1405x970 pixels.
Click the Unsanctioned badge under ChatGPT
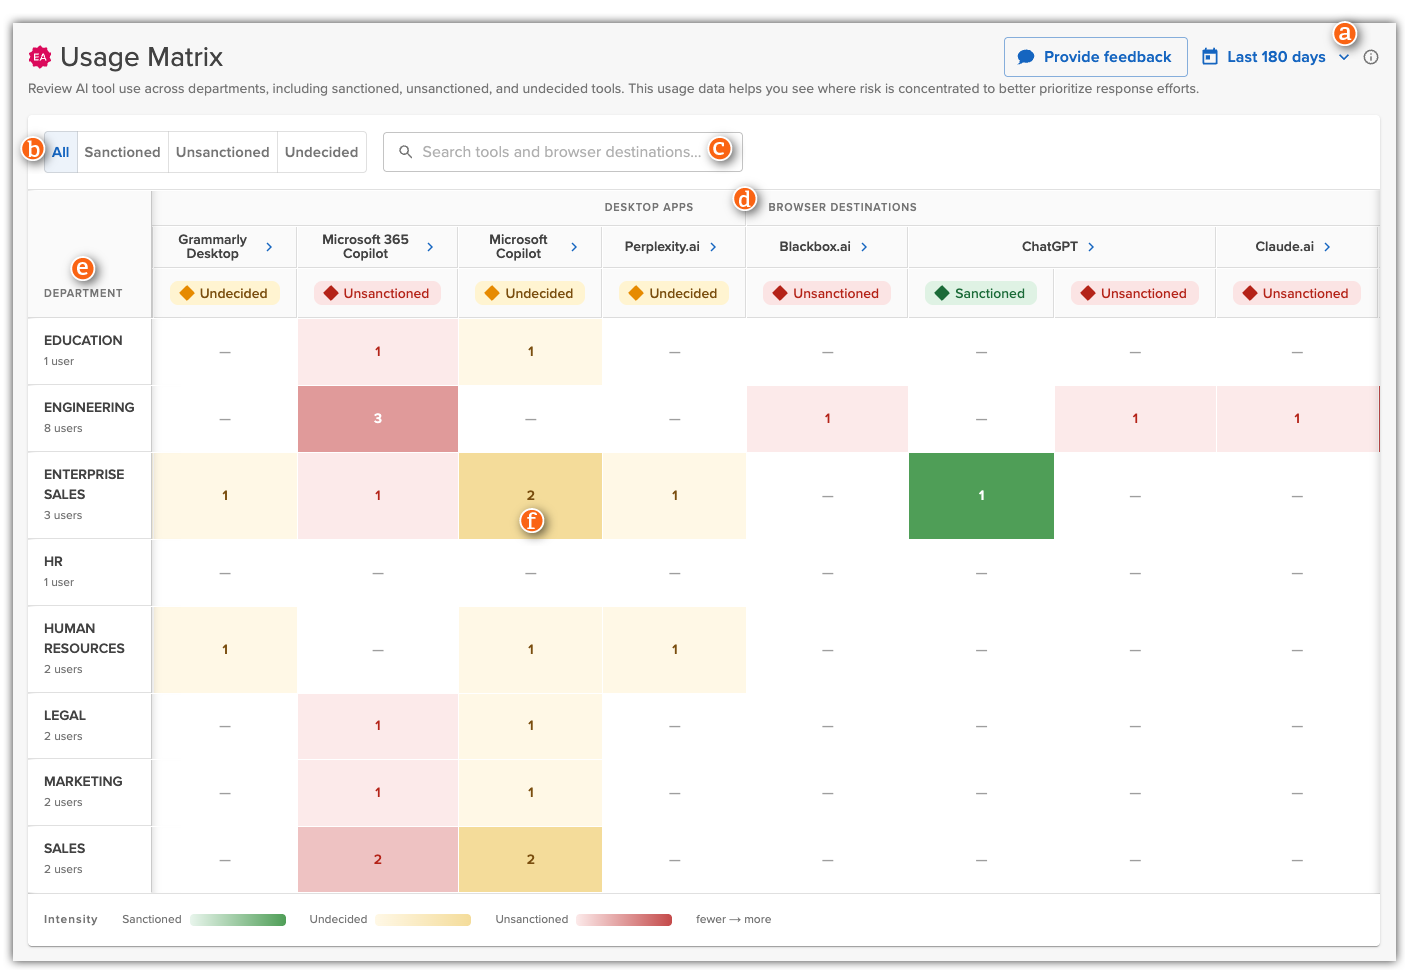[1135, 293]
